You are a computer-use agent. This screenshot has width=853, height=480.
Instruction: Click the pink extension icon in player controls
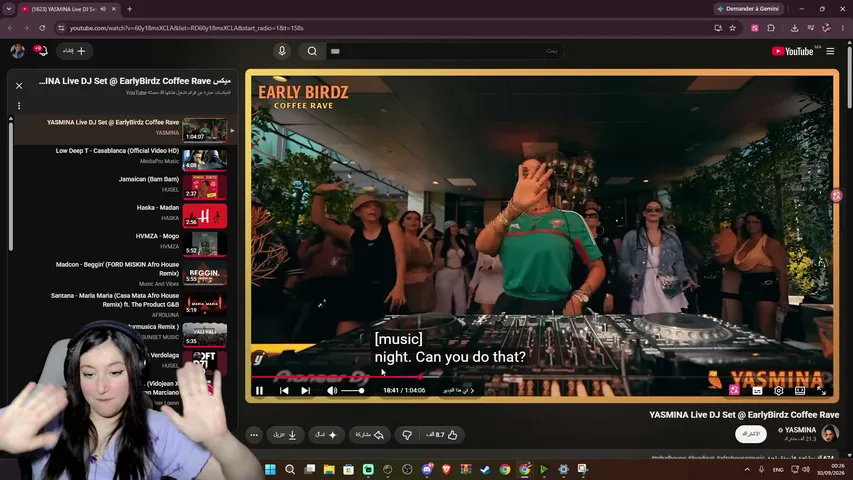coord(734,390)
